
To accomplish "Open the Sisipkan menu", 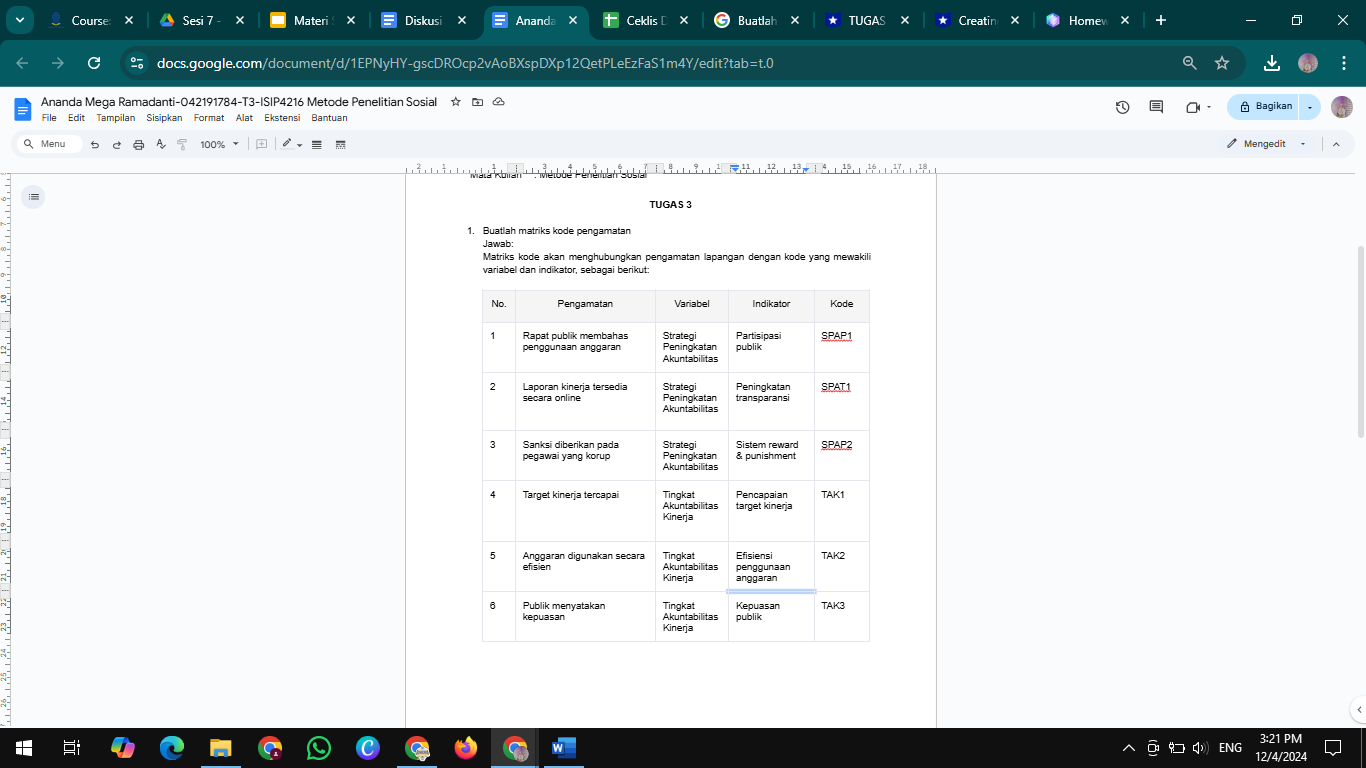I will click(164, 118).
